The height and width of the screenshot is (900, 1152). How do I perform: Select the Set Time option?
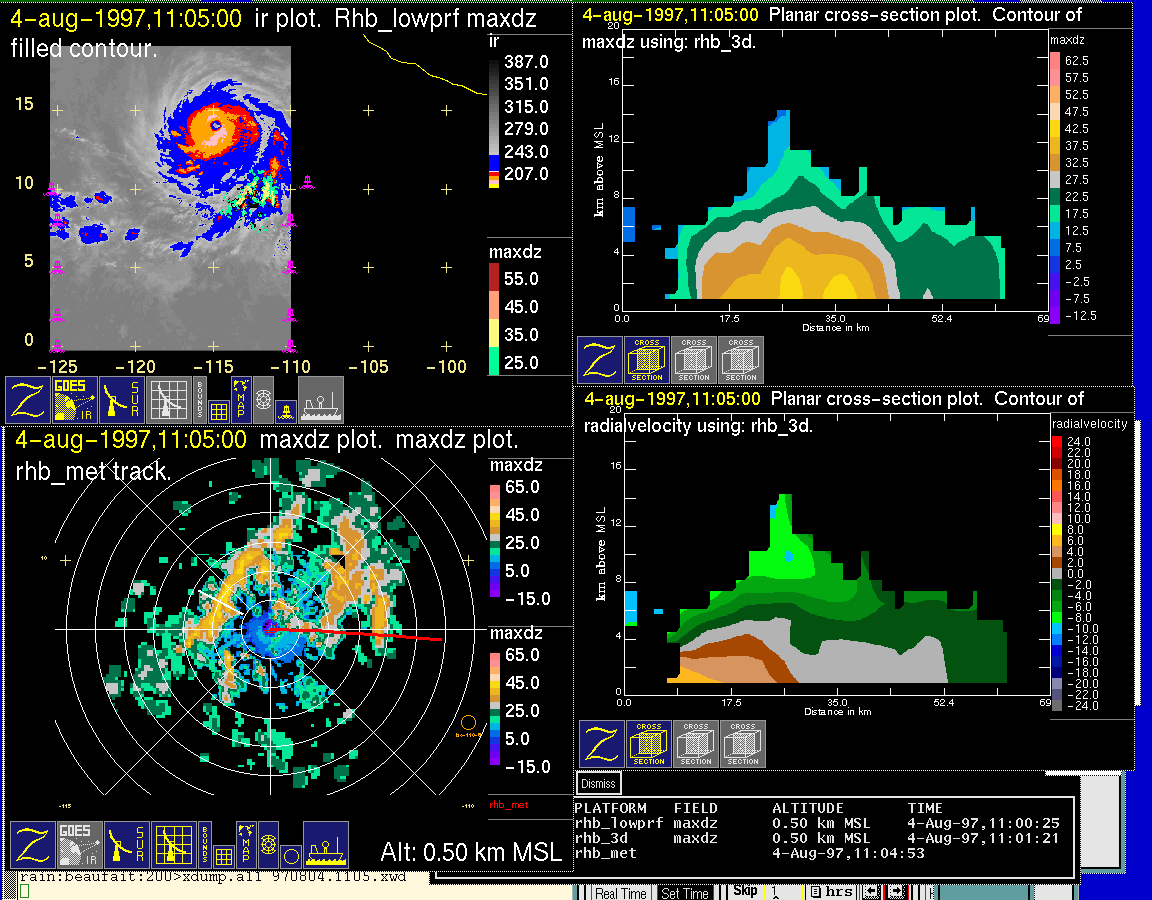[685, 893]
